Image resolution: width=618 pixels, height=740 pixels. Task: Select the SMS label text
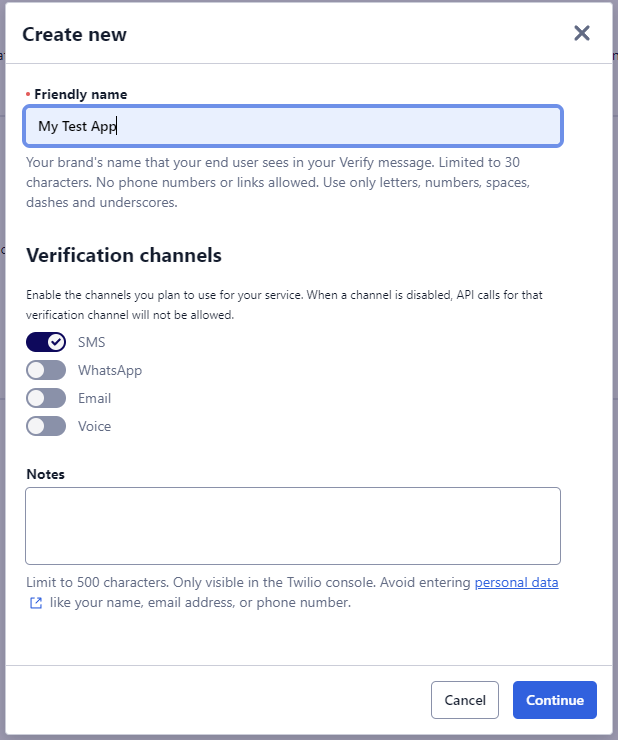(92, 342)
